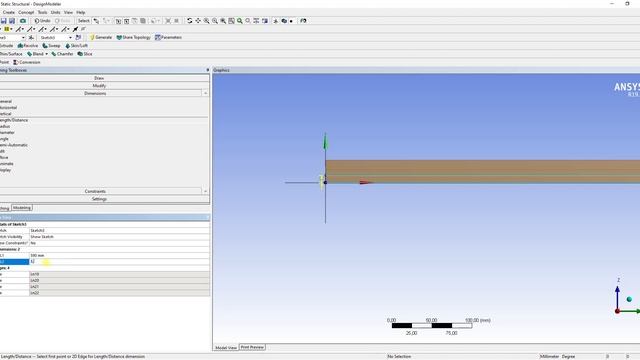Click the Generate button
The height and width of the screenshot is (360, 640).
pyautogui.click(x=101, y=38)
